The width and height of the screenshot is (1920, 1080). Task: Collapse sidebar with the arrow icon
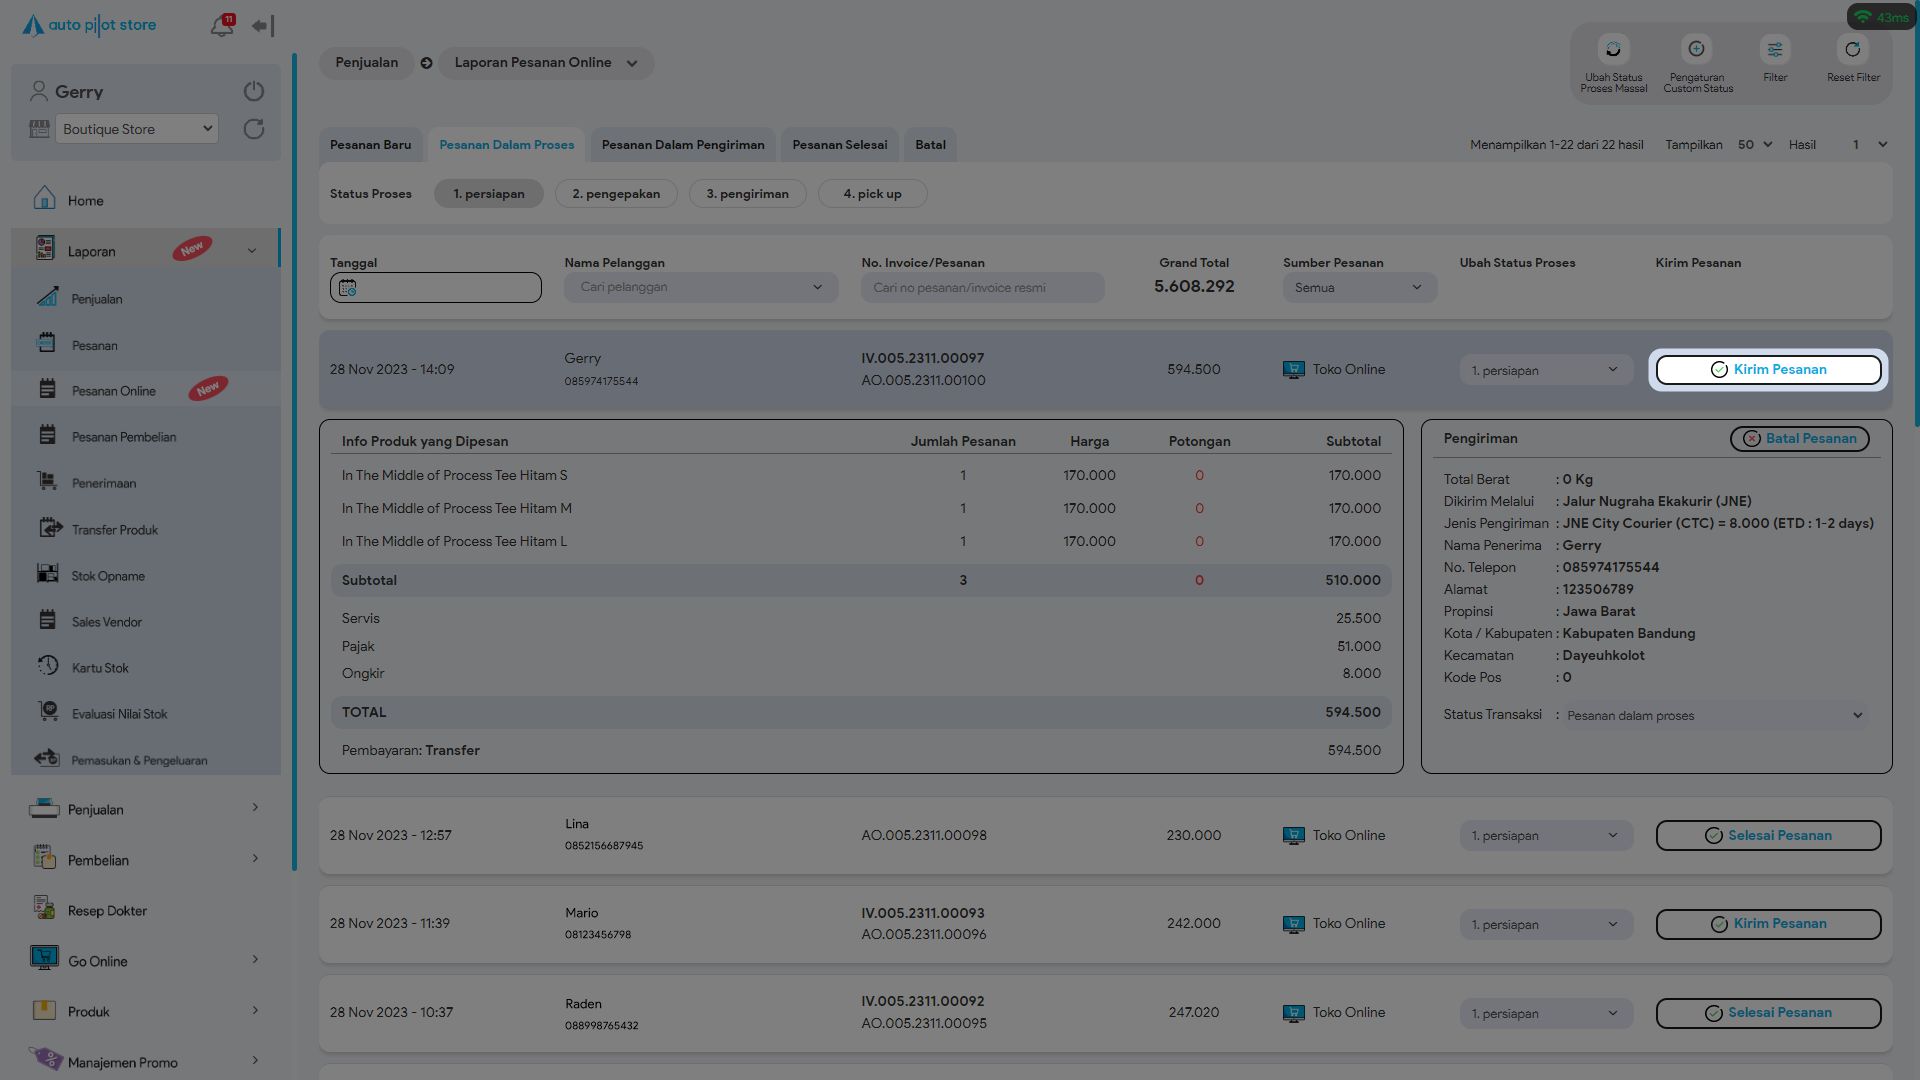click(262, 26)
